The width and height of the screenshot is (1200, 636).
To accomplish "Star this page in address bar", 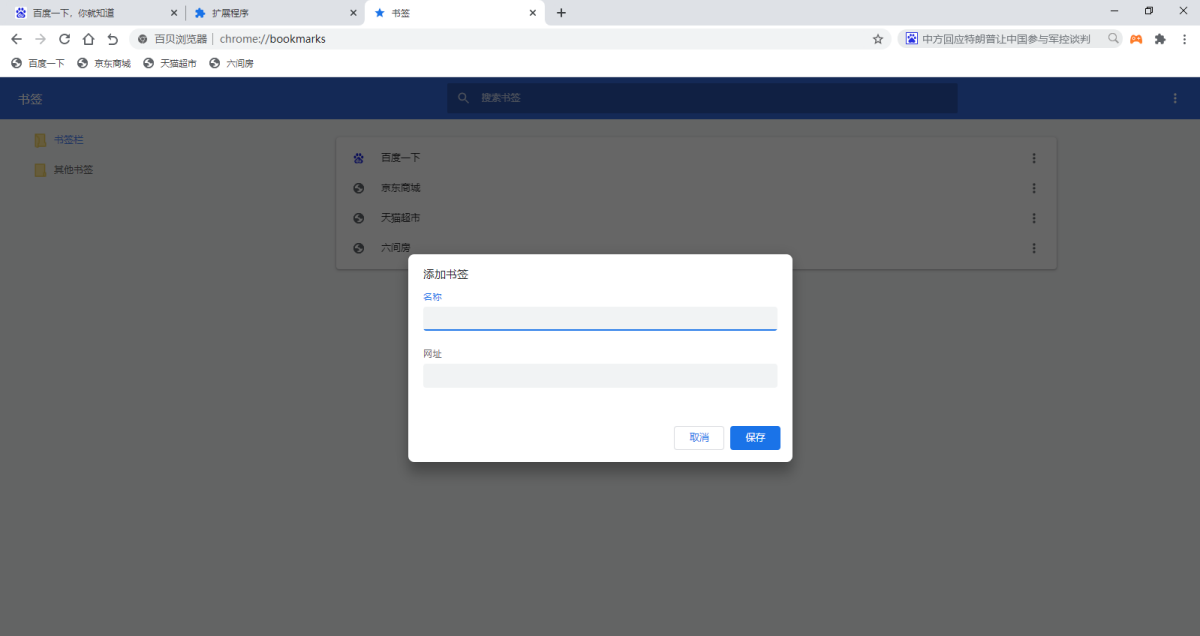I will [x=878, y=39].
